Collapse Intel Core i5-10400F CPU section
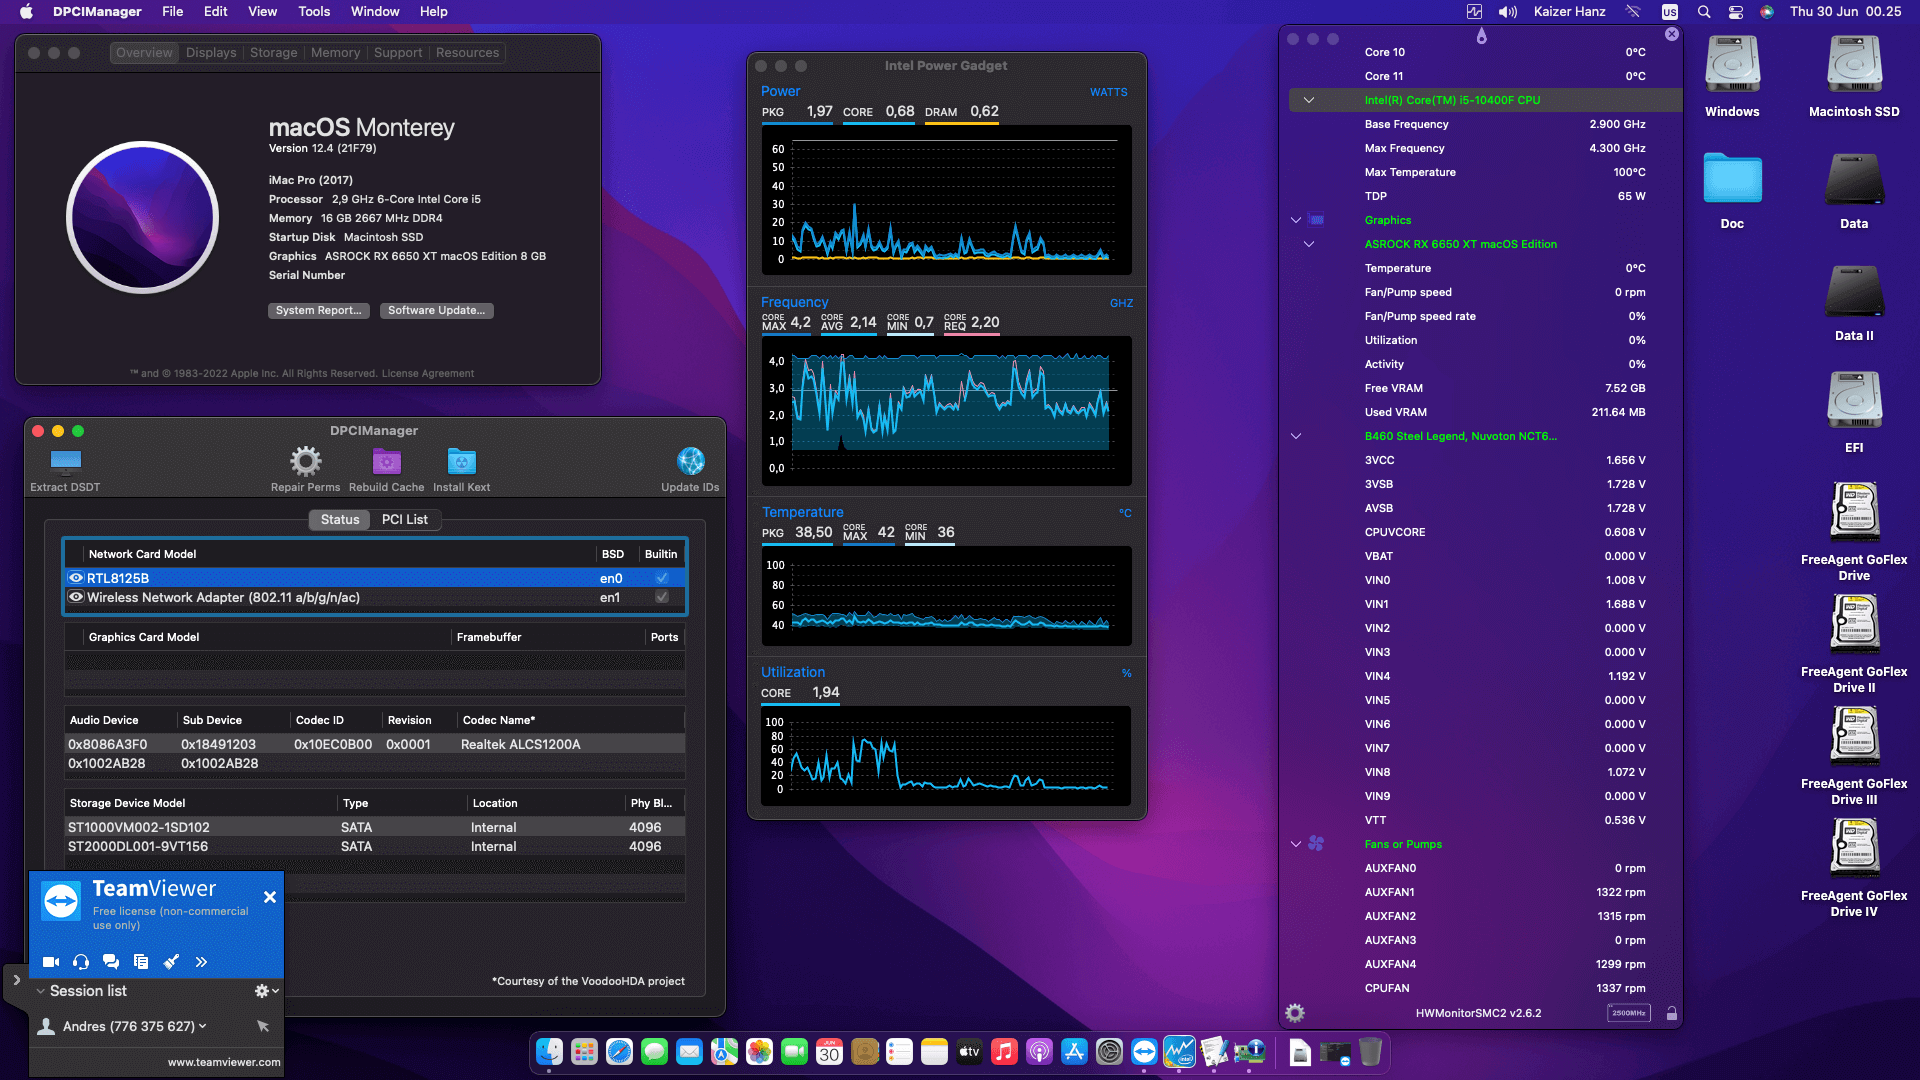The height and width of the screenshot is (1080, 1920). coord(1308,100)
